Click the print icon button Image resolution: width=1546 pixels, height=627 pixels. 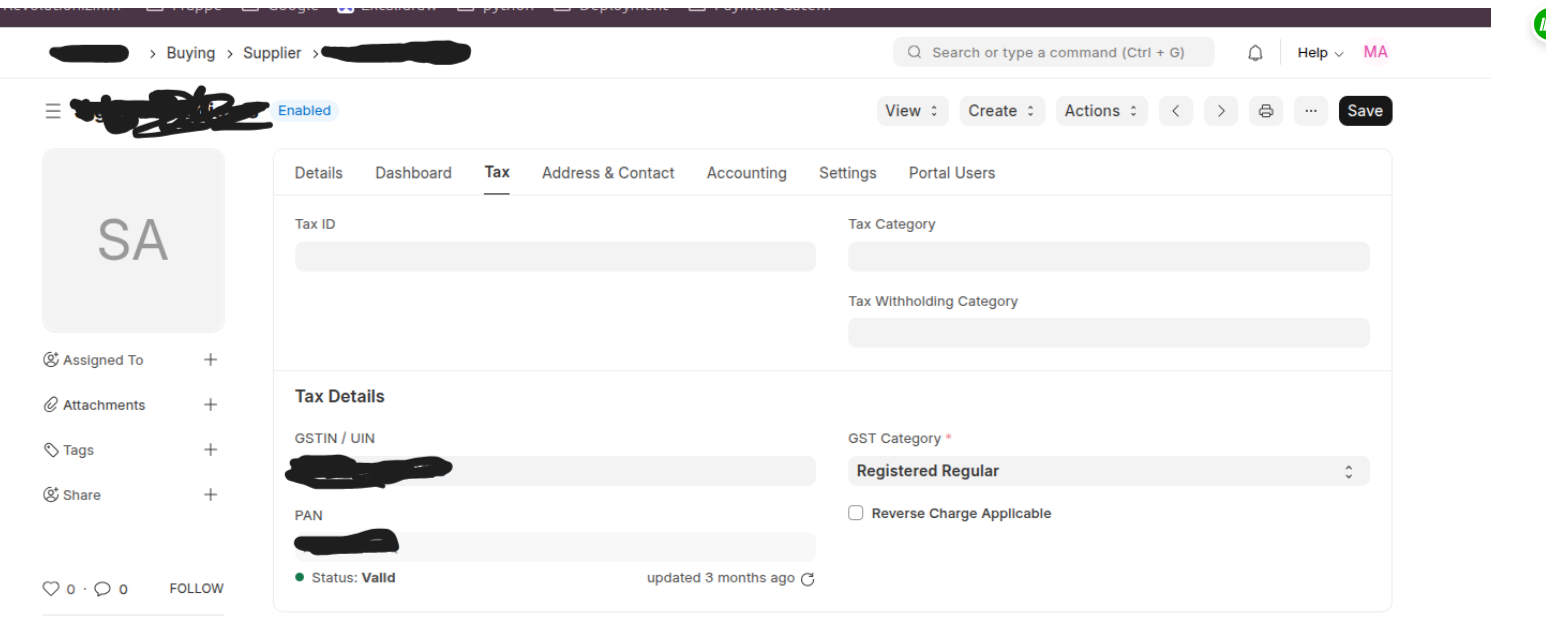pyautogui.click(x=1265, y=111)
